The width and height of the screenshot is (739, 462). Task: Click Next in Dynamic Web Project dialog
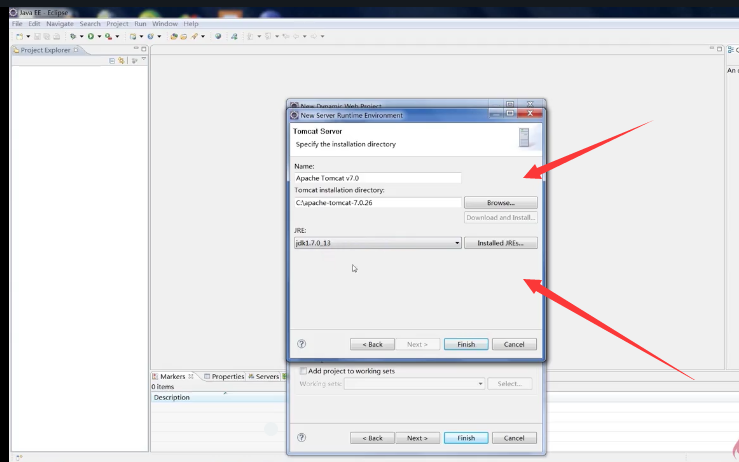[x=417, y=438]
